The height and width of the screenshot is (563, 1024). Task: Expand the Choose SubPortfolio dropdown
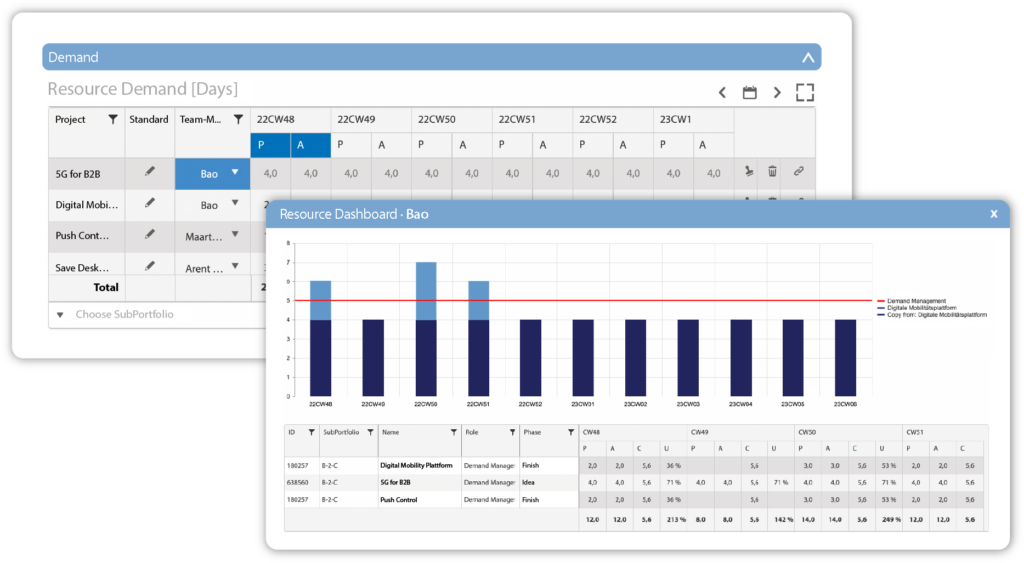click(x=60, y=314)
